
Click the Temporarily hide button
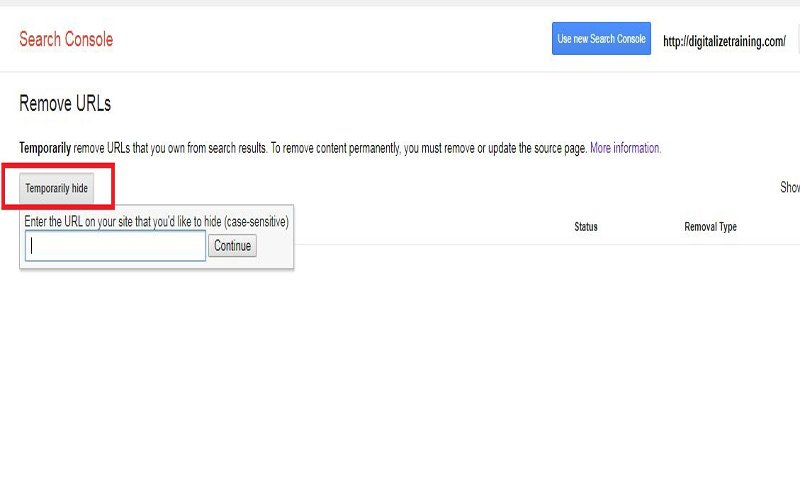click(x=57, y=188)
